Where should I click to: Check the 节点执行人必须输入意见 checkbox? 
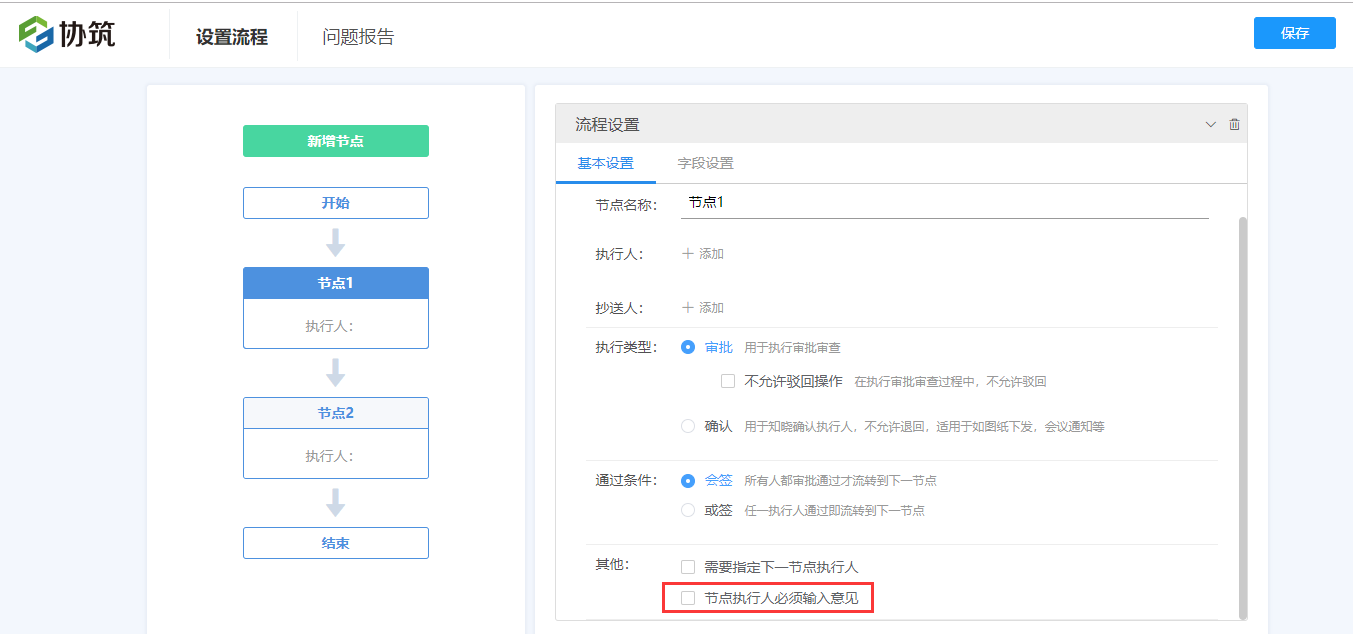(x=687, y=597)
